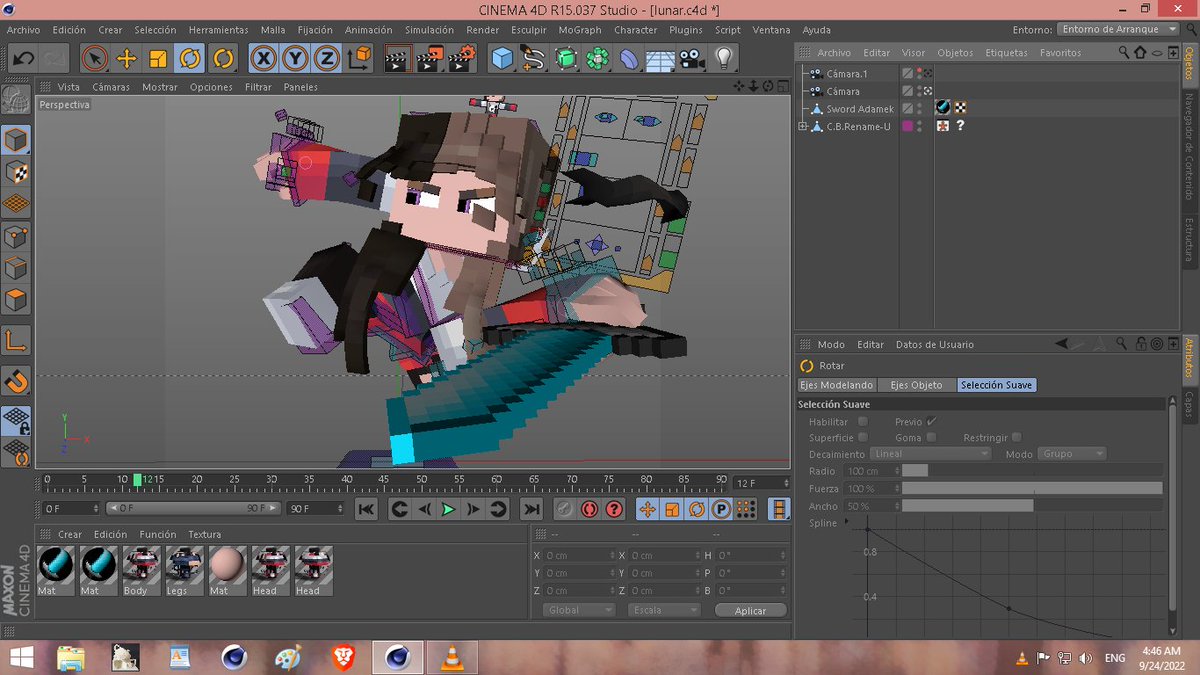Switch to Points mode

coord(16,237)
